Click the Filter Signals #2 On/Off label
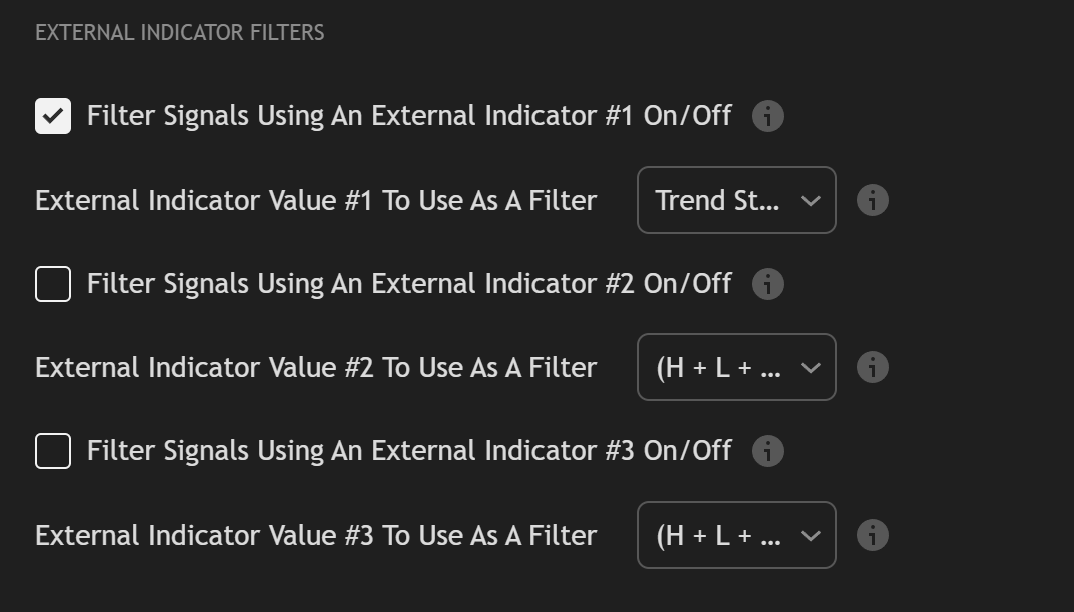 408,284
